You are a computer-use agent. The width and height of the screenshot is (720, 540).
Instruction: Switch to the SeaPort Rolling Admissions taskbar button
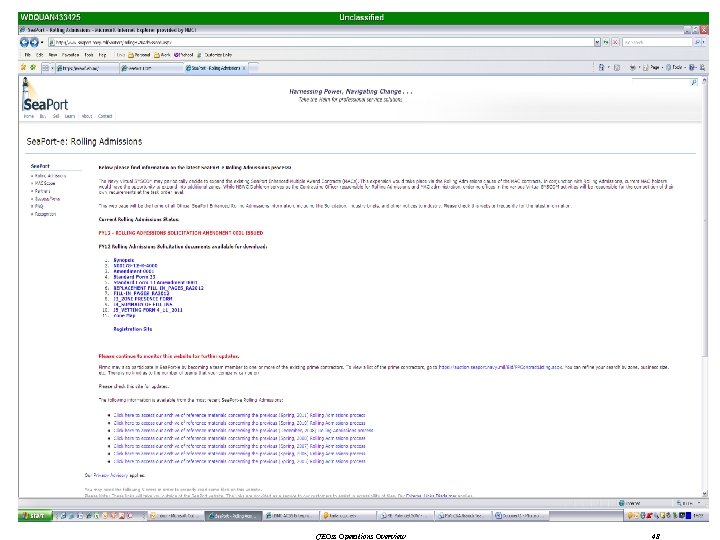click(233, 516)
